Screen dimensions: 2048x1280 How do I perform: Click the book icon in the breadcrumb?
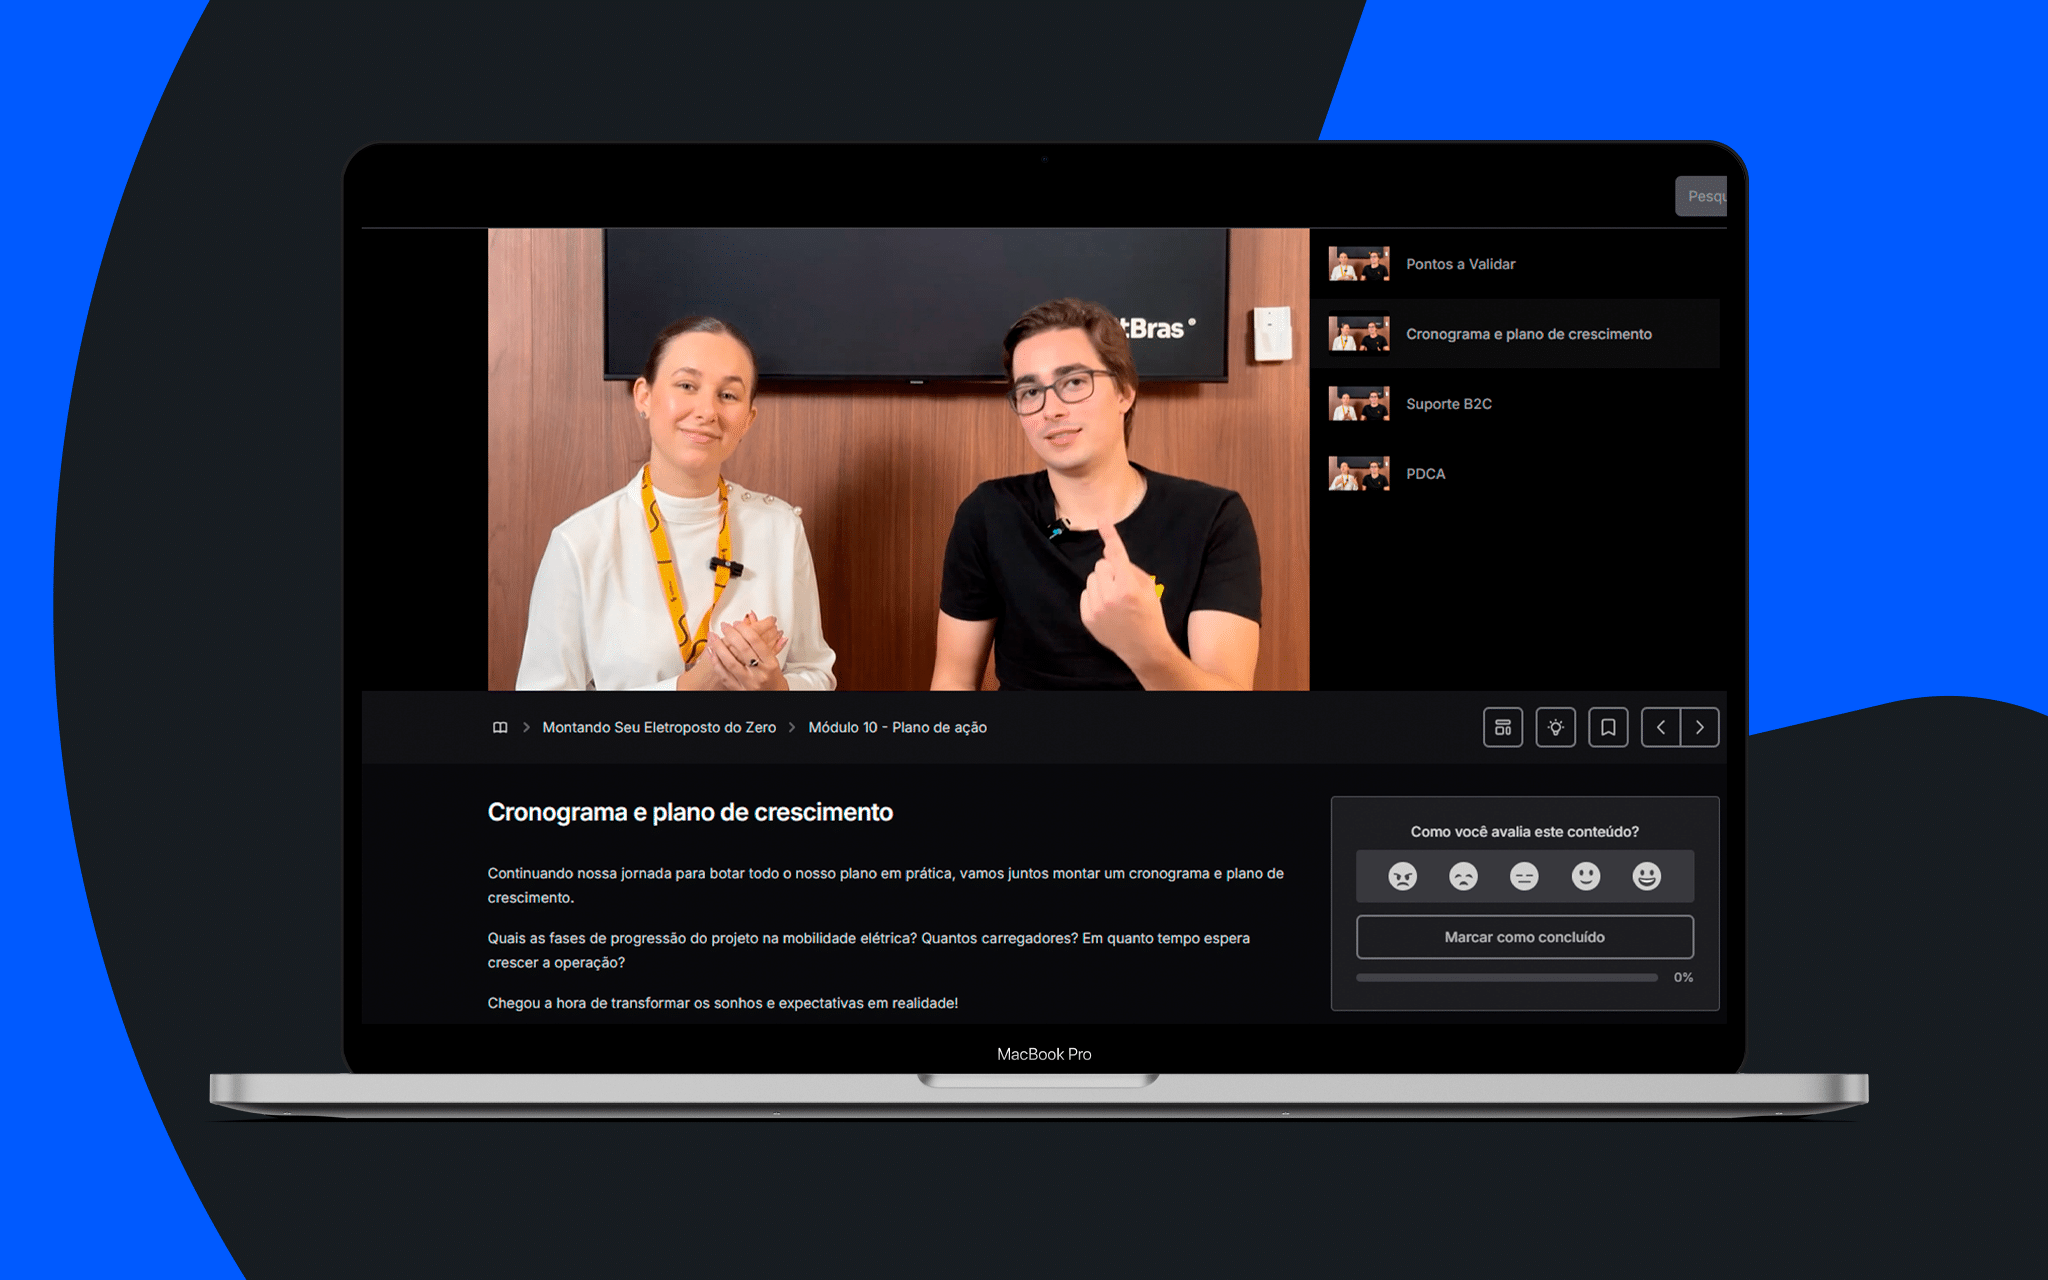click(500, 727)
